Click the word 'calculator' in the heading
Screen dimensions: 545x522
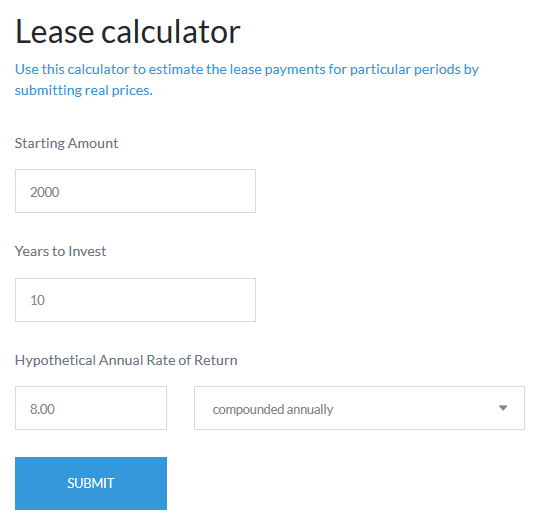click(x=171, y=32)
